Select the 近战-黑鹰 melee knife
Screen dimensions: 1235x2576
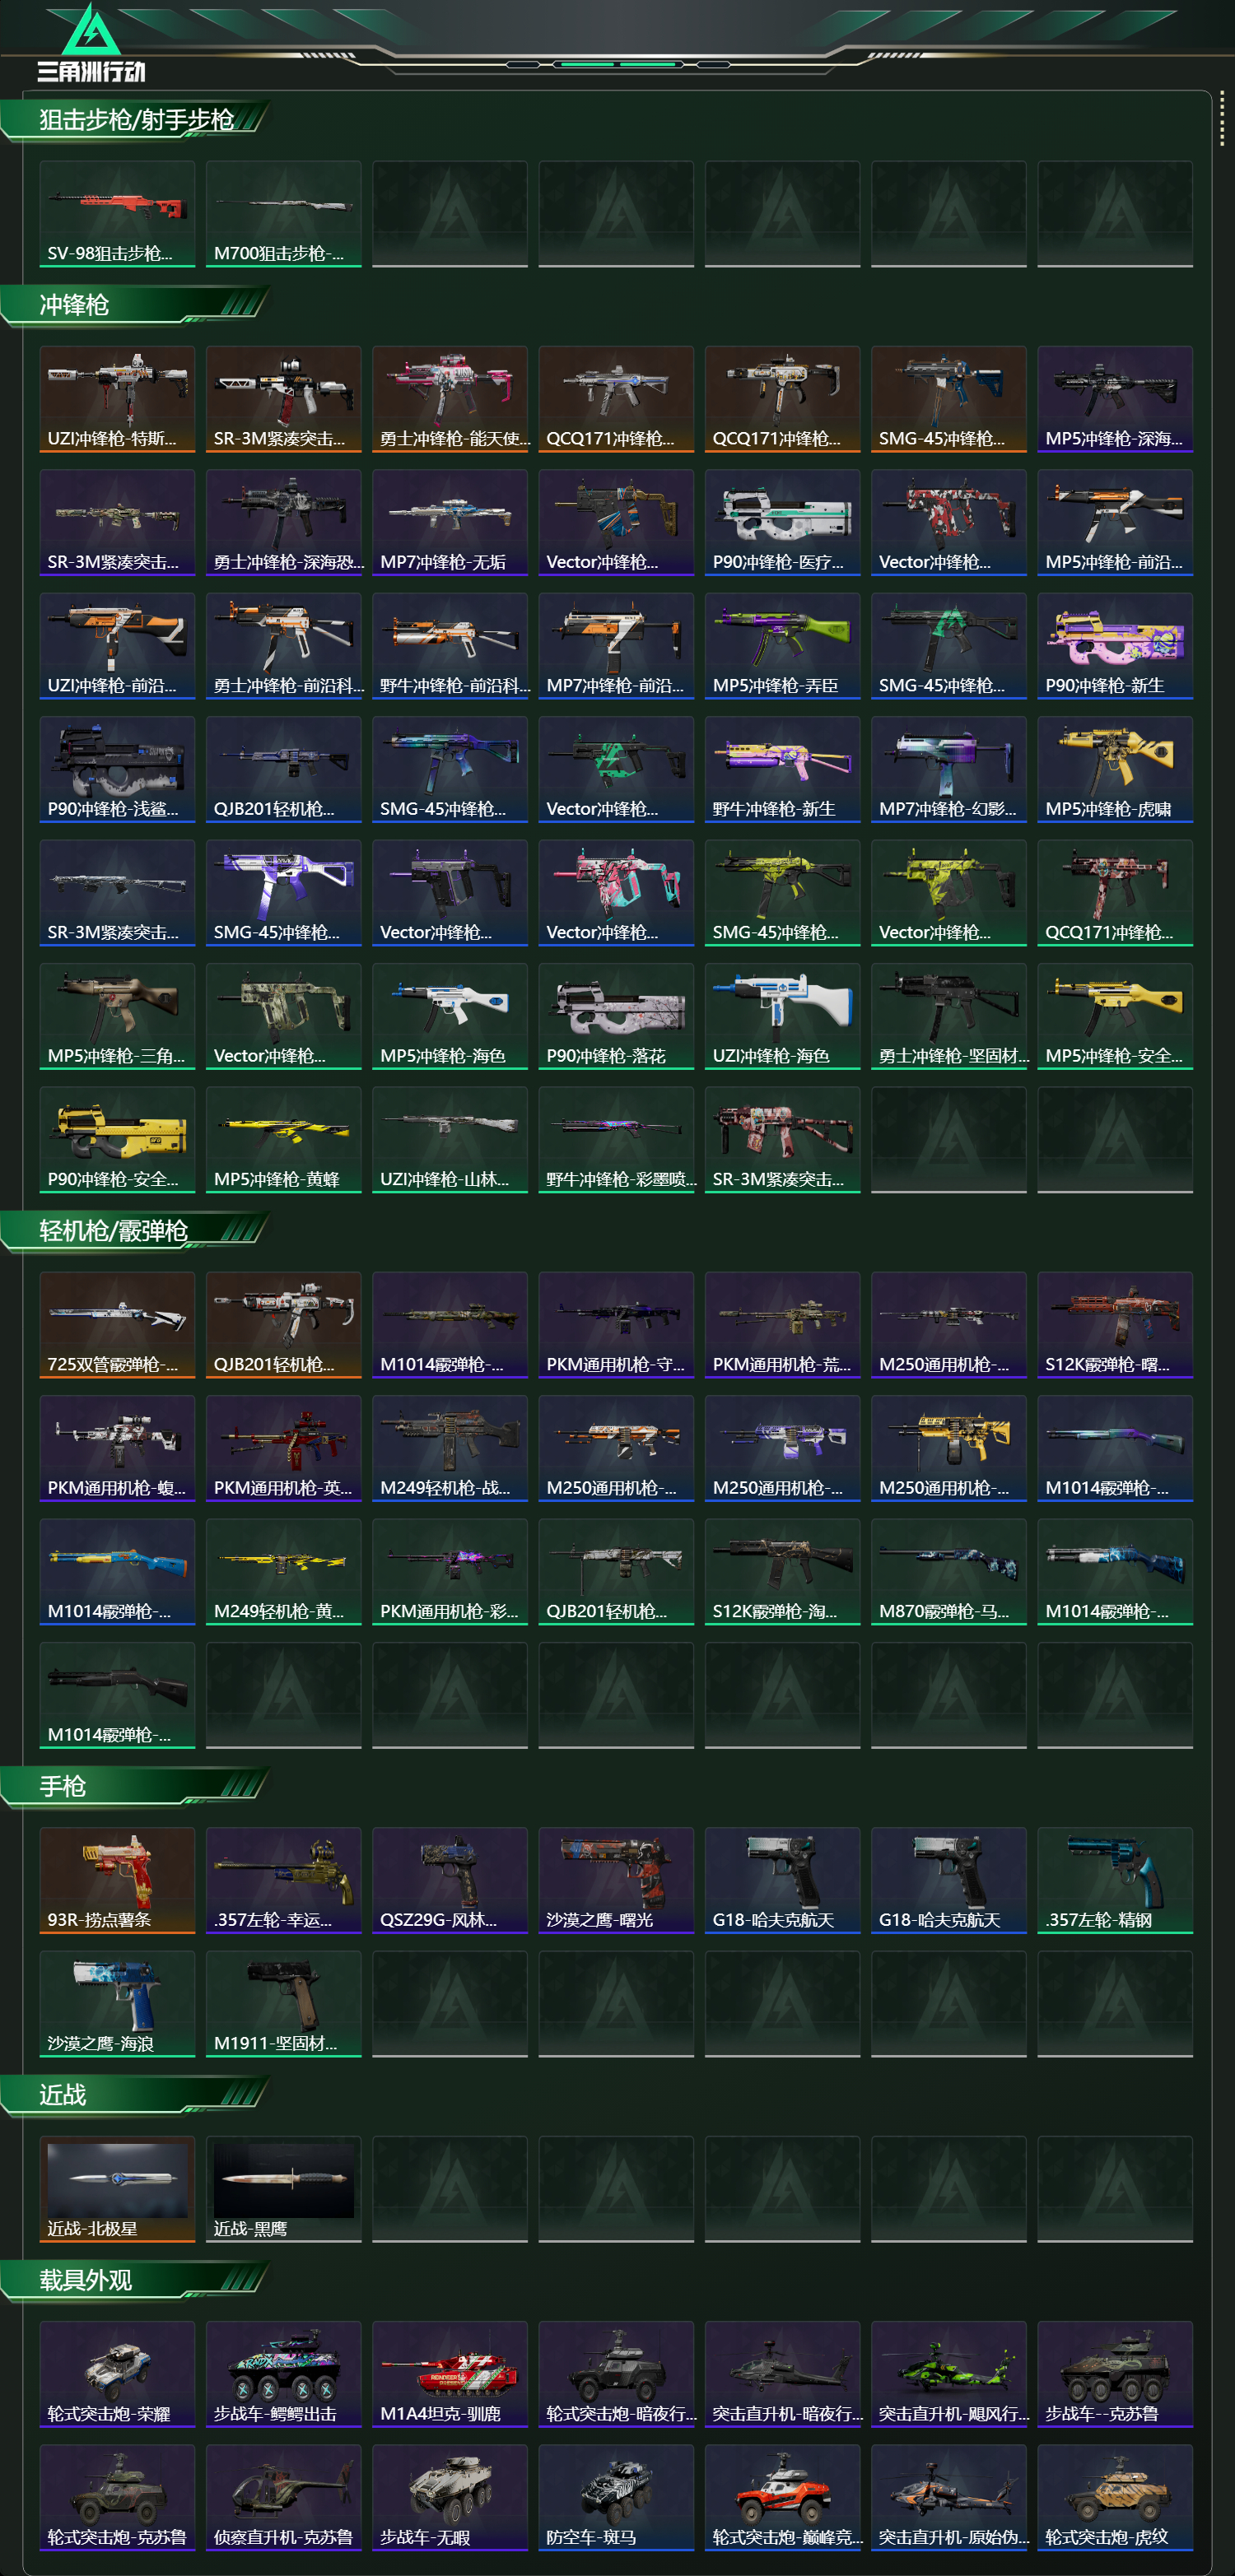click(x=283, y=2190)
